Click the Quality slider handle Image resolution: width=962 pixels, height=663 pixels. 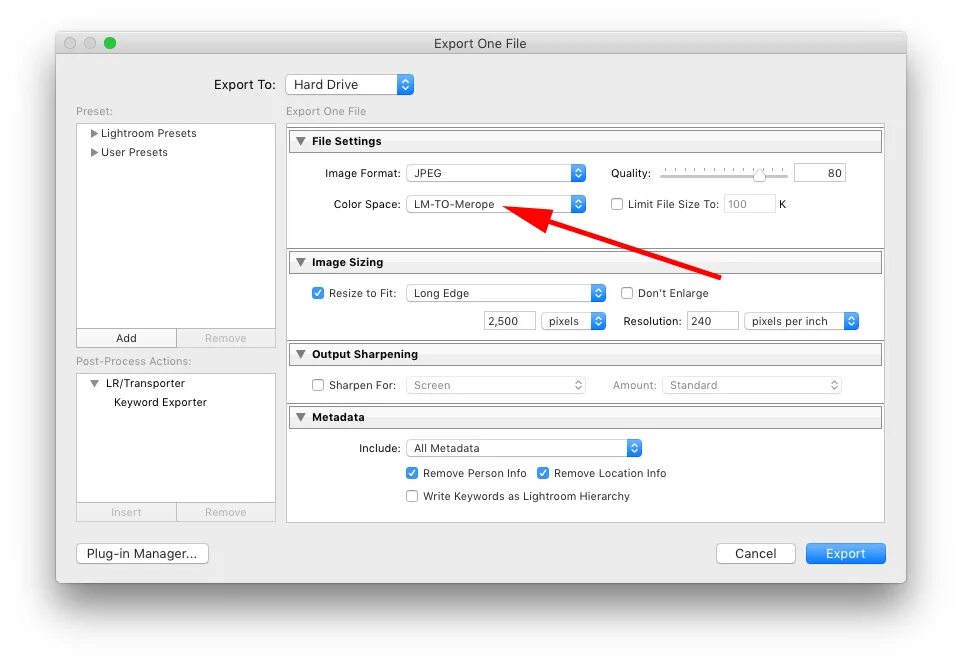(x=760, y=175)
